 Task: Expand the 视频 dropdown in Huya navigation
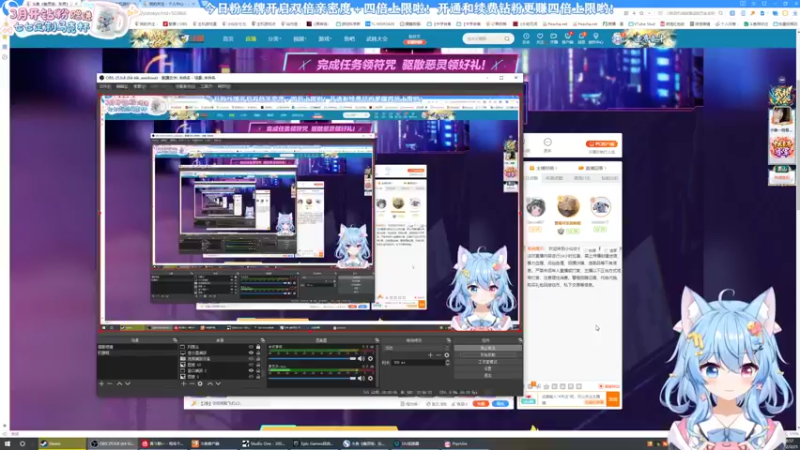coord(299,39)
